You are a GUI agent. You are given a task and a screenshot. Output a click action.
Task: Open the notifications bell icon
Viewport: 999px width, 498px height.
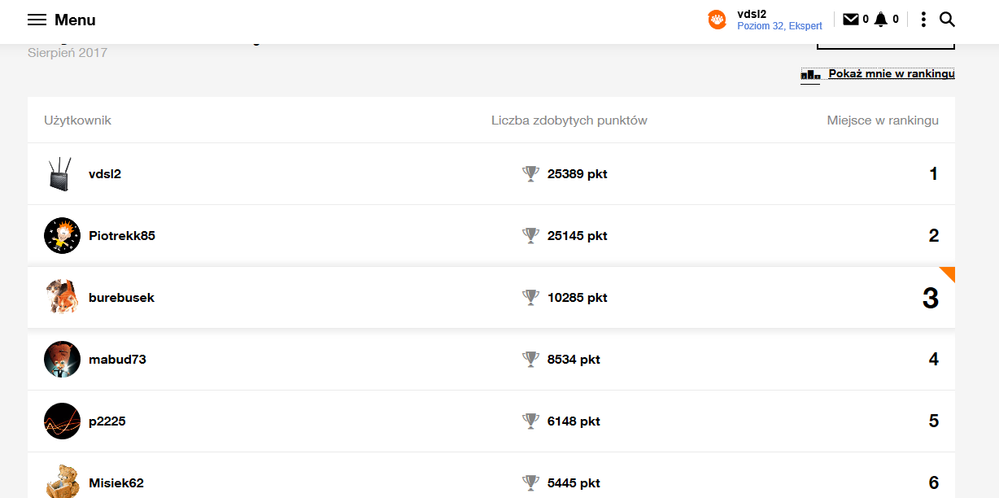pyautogui.click(x=881, y=19)
